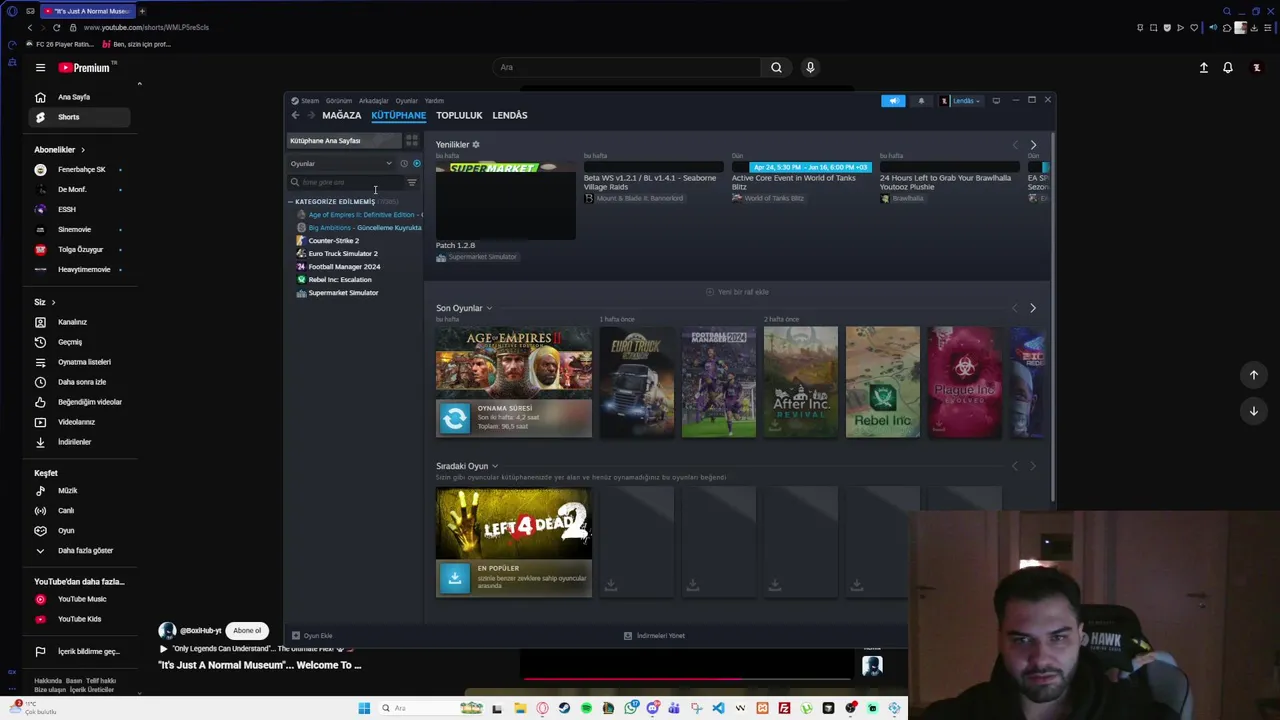Viewport: 1280px width, 720px height.
Task: Click Kütüphane Ana Sayfası button
Action: [343, 141]
